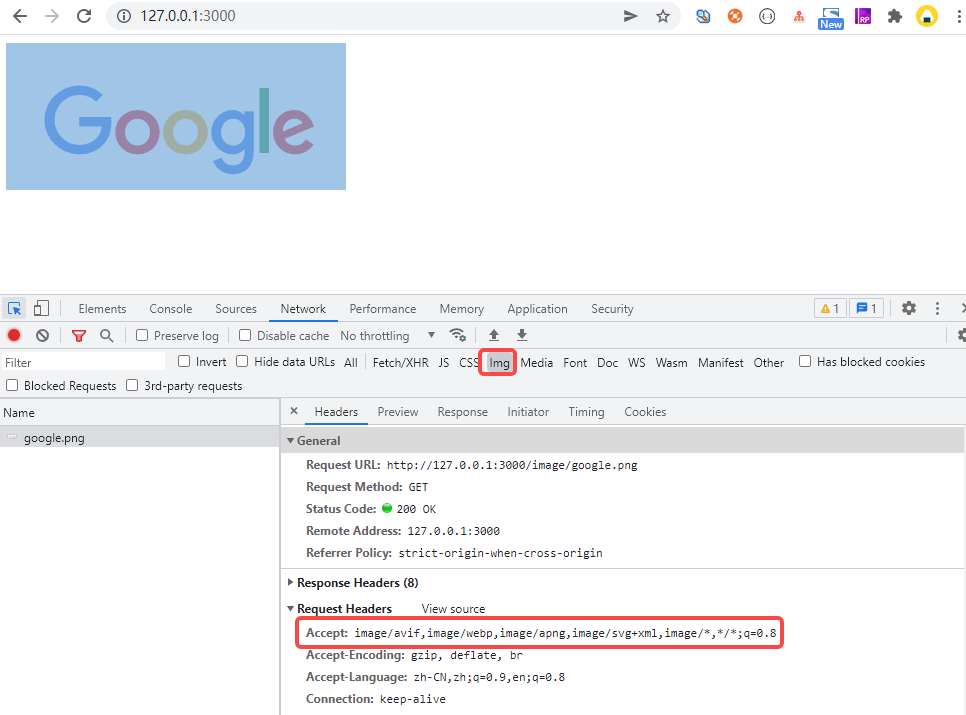View the Initiator tab
966x715 pixels.
[528, 412]
